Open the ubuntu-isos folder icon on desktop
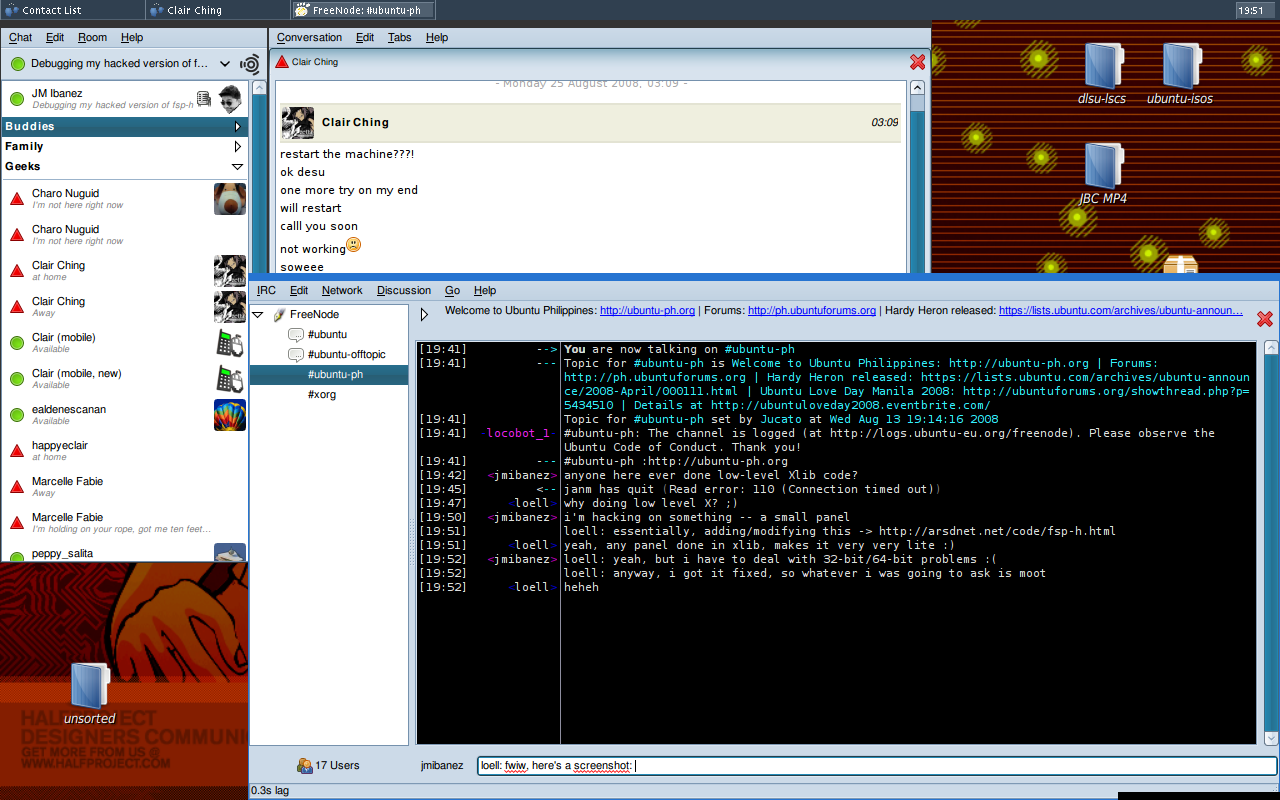This screenshot has width=1280, height=800. [1181, 66]
